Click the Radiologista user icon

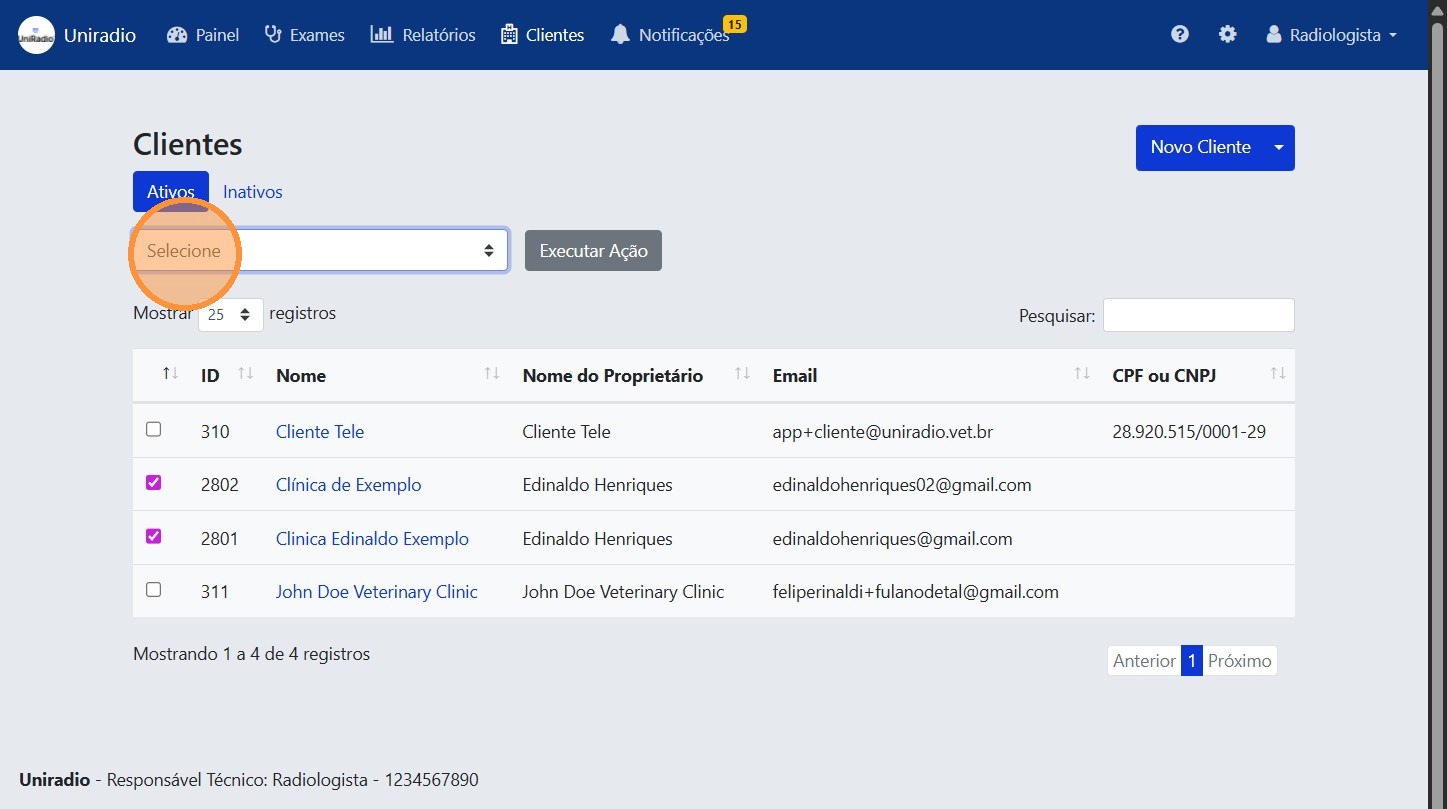coord(1273,34)
